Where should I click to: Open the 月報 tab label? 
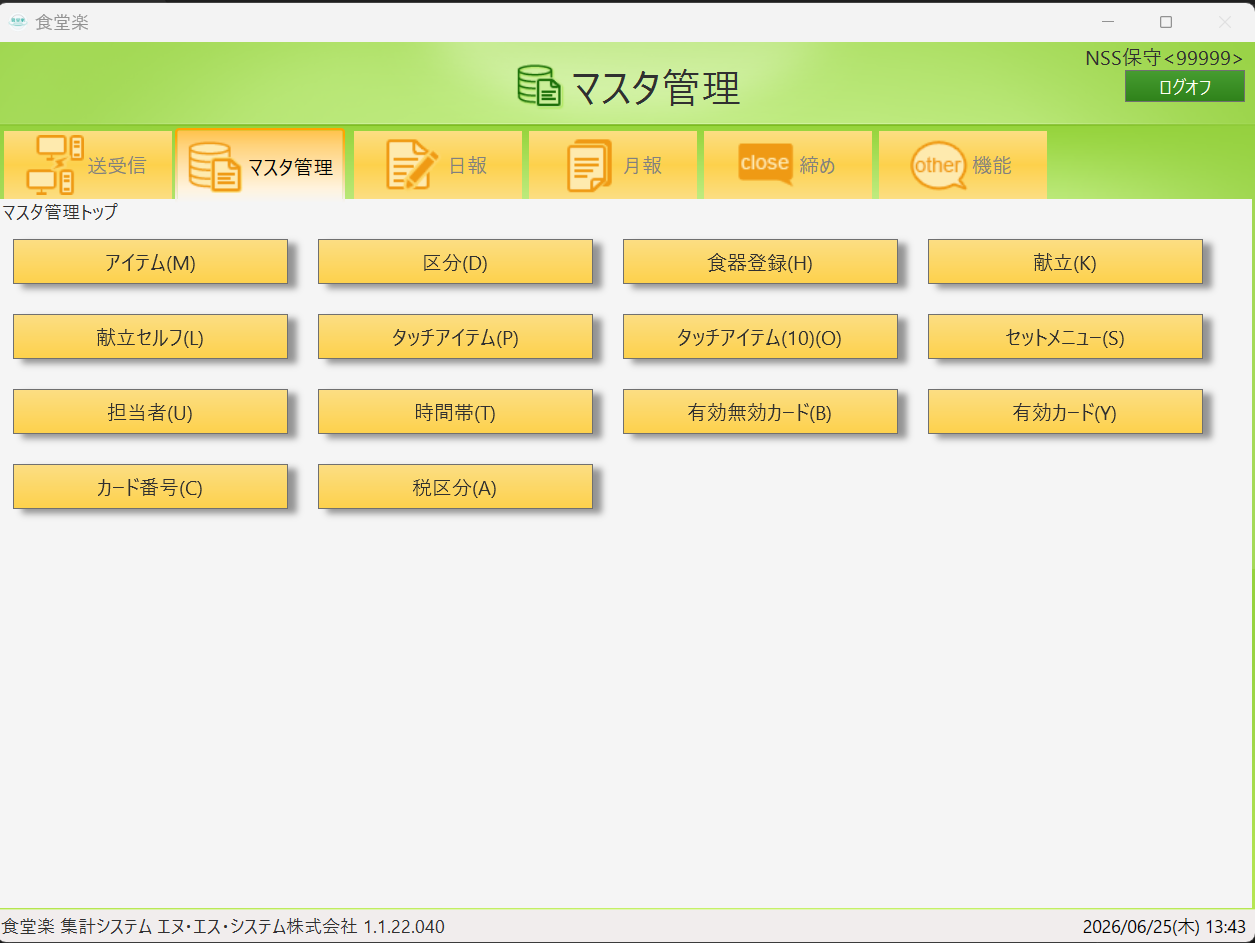coord(643,166)
